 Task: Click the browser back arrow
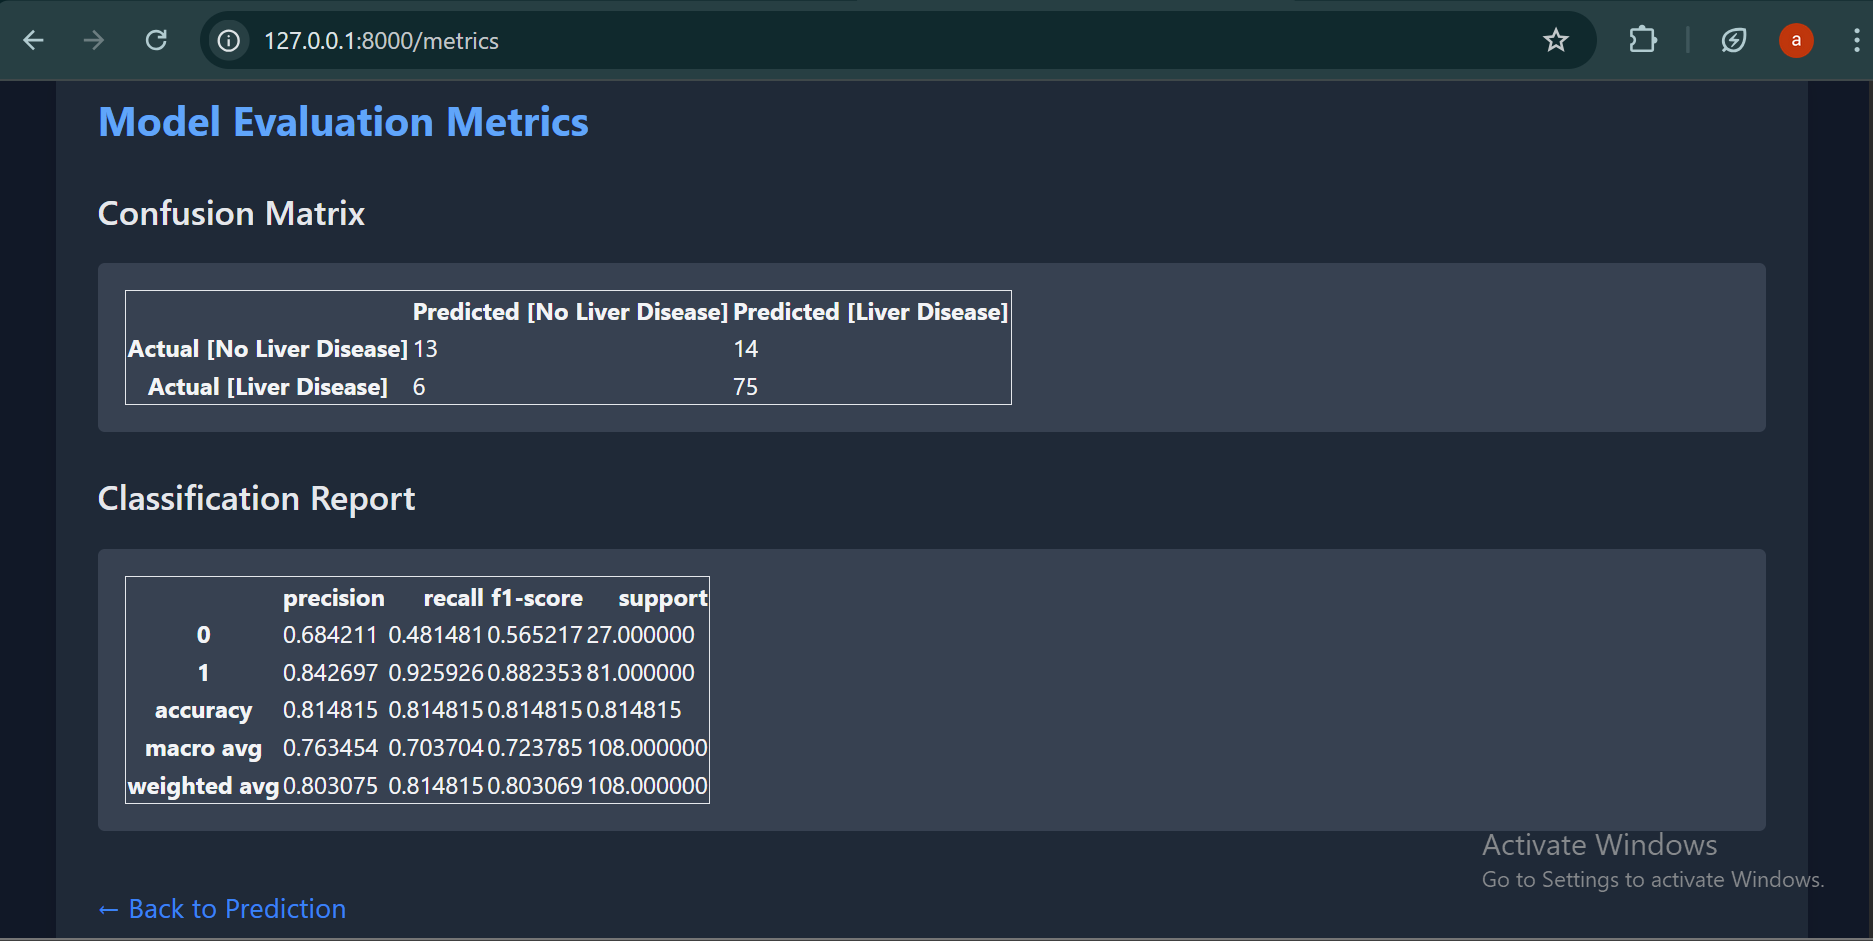(x=33, y=40)
